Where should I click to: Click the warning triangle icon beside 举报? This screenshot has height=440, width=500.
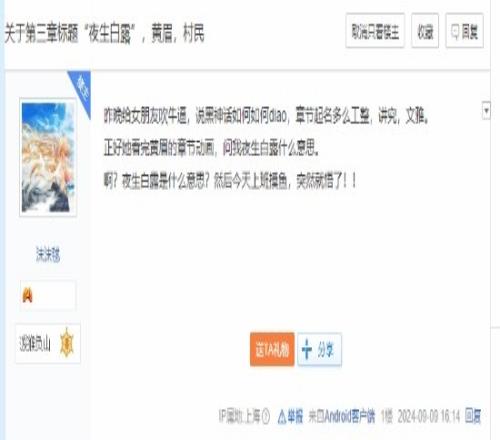tap(282, 417)
